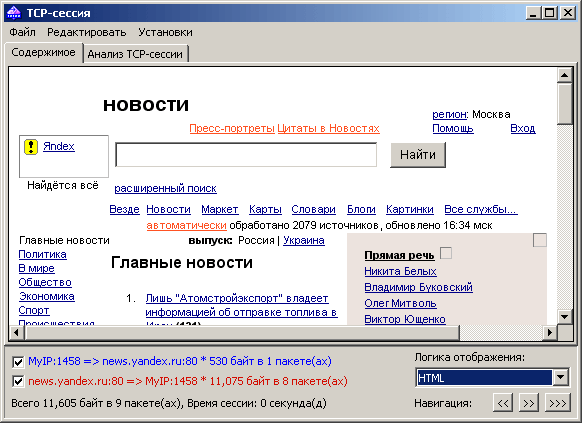Click the регион link
Screen dimensions: 582x423
[449, 114]
